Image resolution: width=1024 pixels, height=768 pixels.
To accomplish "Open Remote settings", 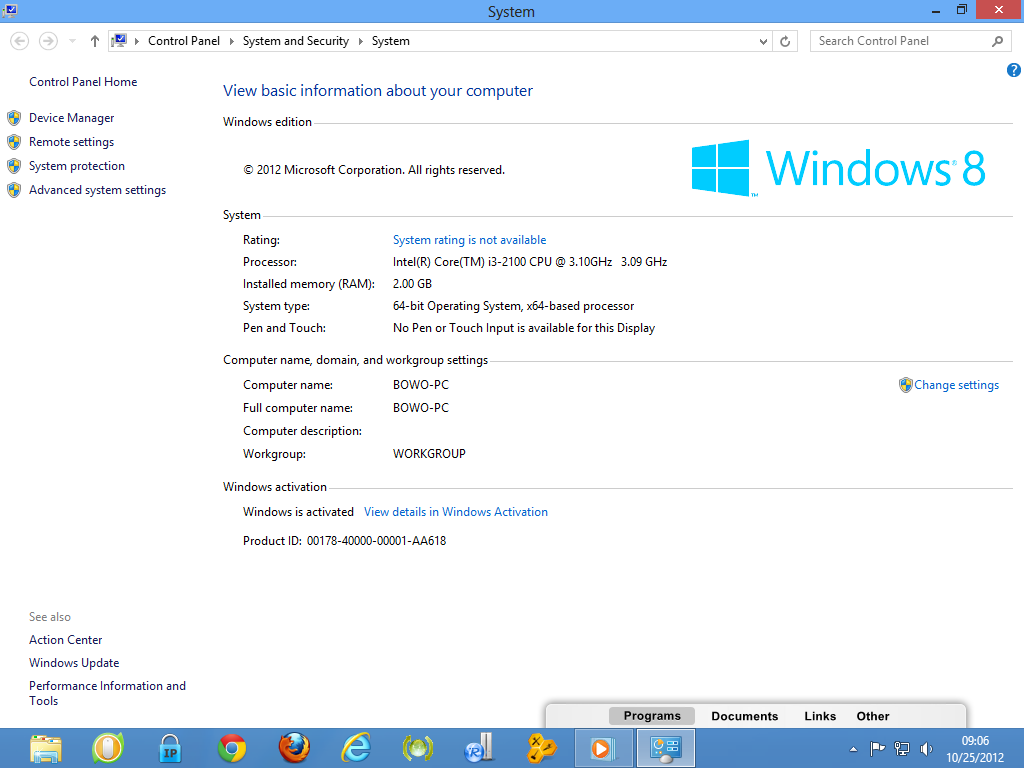I will tap(71, 142).
